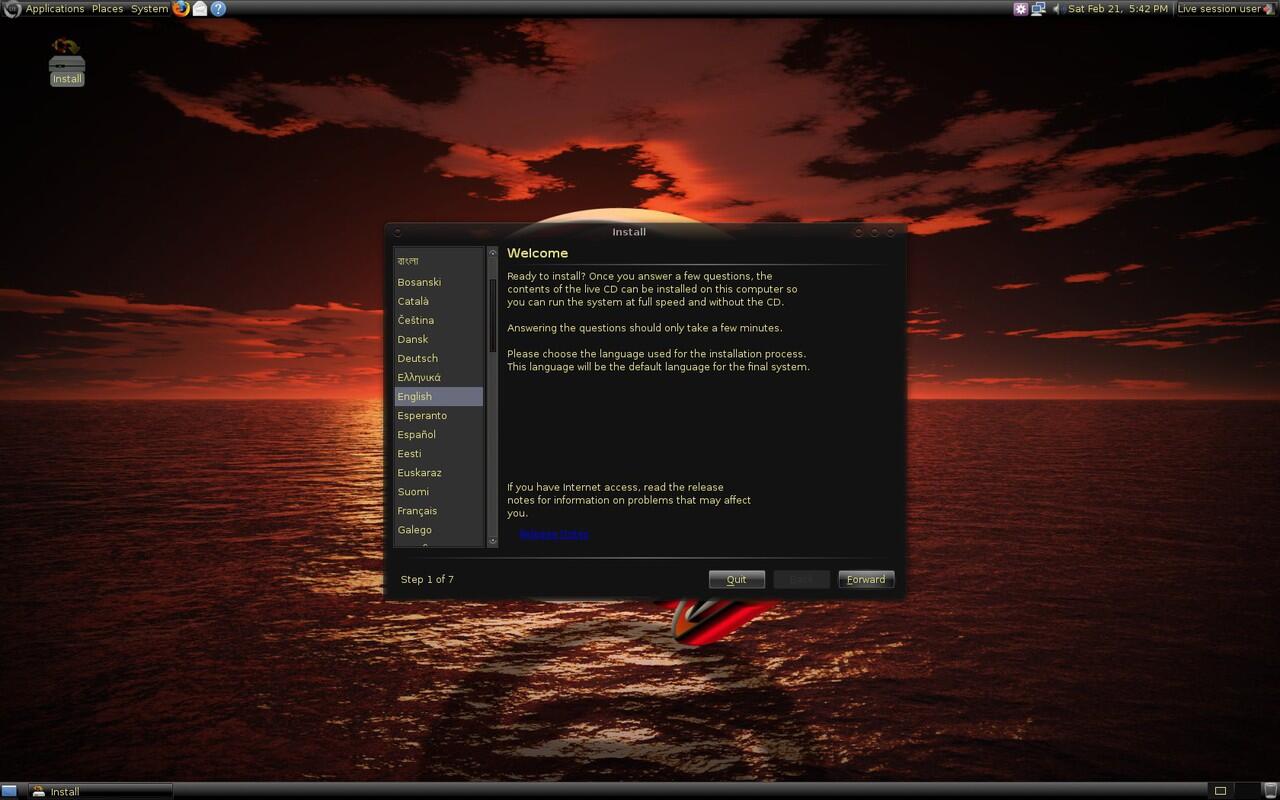Open the network manager tray icon
Viewport: 1280px width, 800px height.
[1038, 8]
